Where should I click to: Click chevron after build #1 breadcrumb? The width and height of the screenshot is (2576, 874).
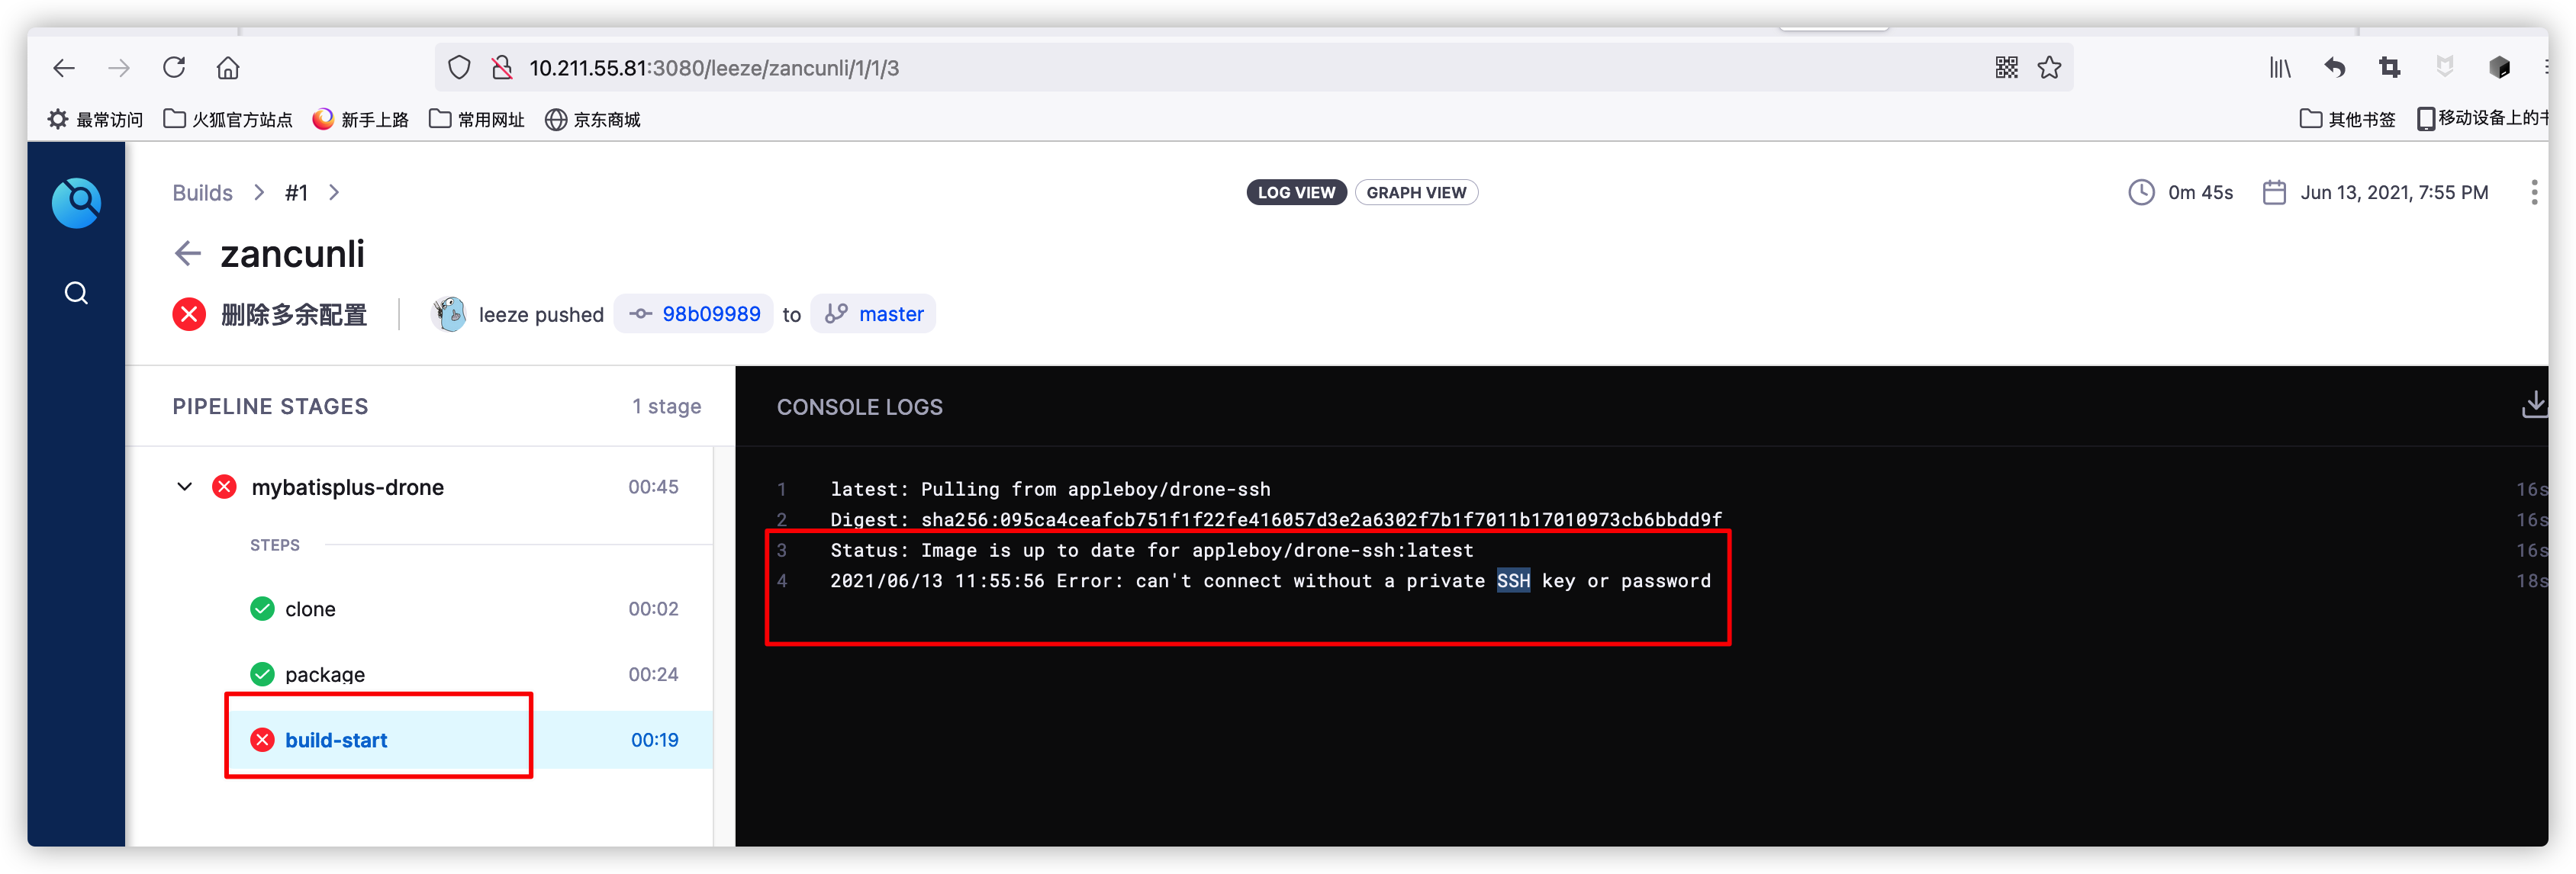point(334,192)
